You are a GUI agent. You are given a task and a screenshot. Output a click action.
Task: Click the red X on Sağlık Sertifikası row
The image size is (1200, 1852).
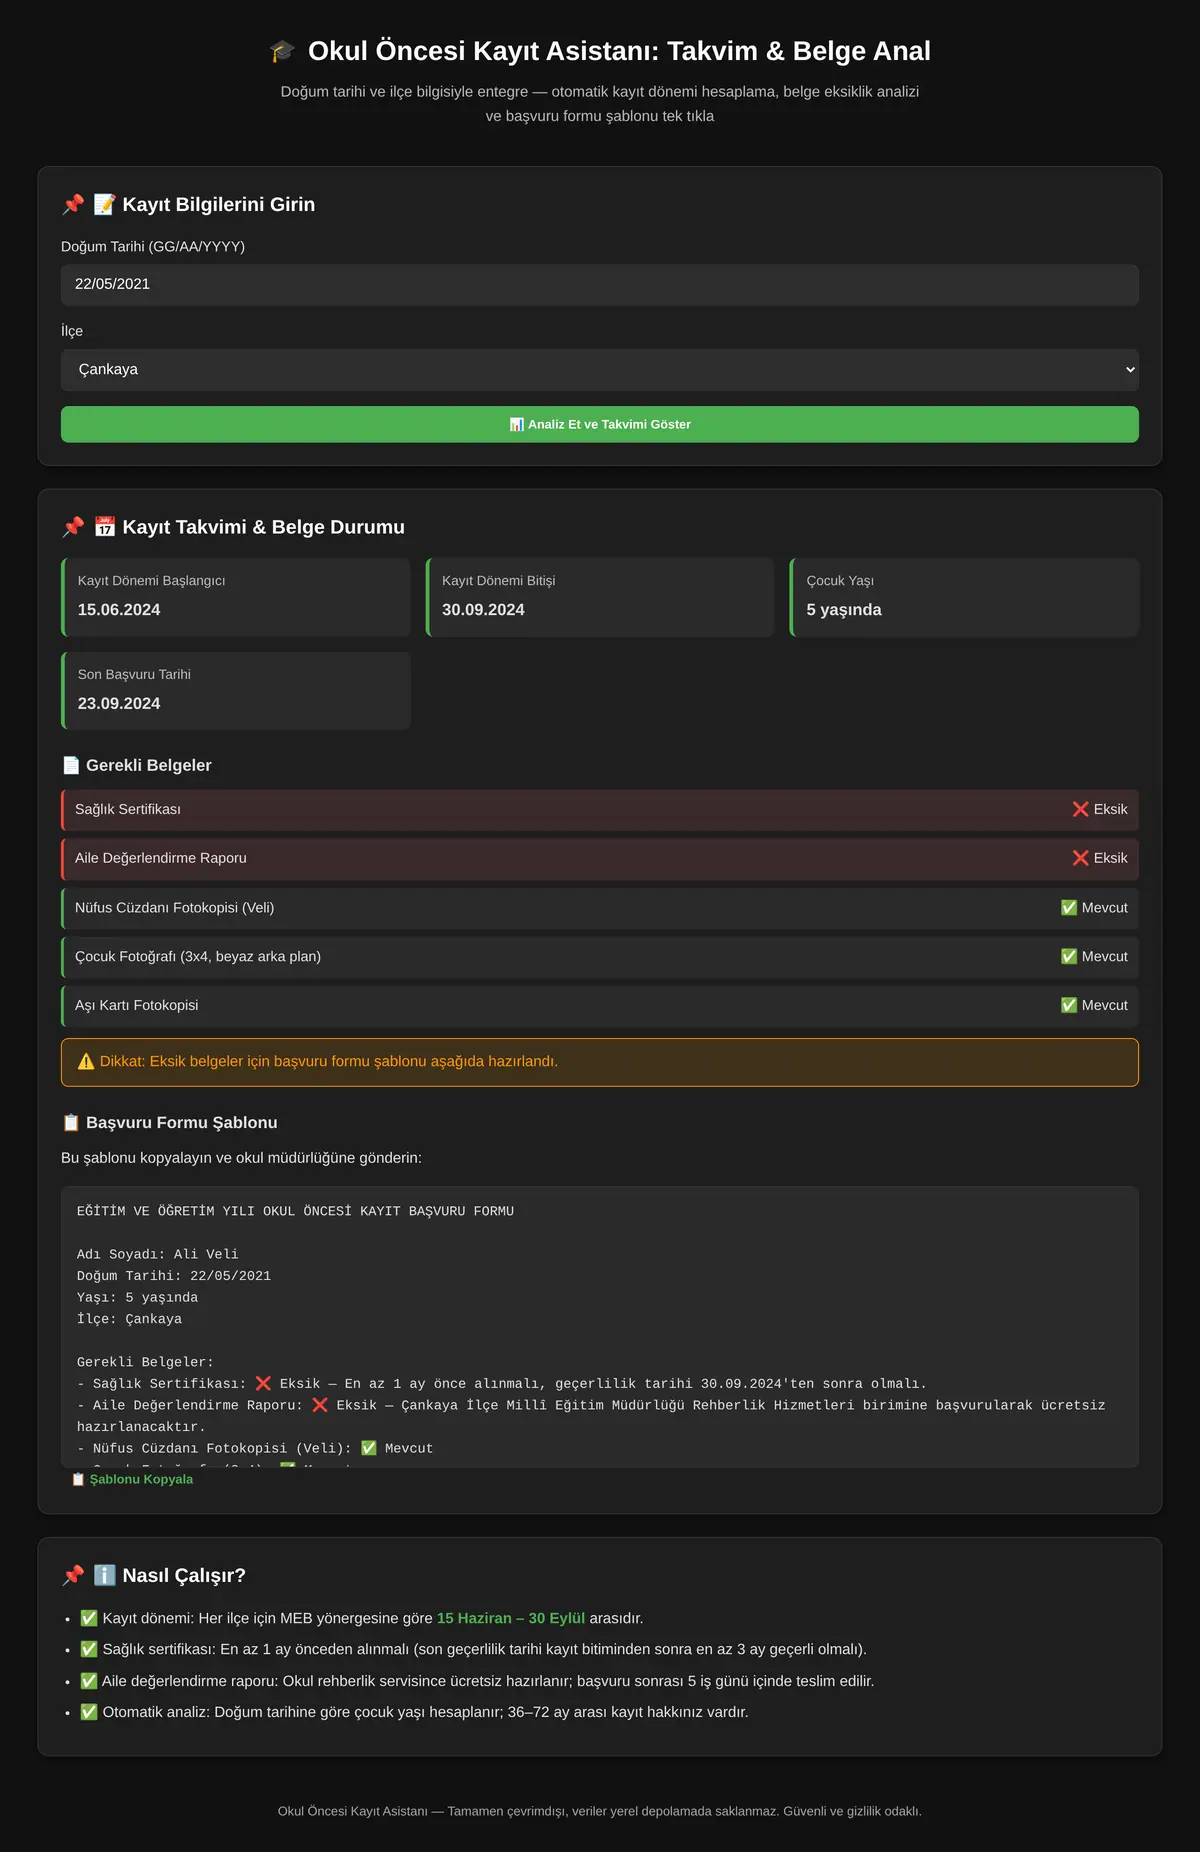1080,809
